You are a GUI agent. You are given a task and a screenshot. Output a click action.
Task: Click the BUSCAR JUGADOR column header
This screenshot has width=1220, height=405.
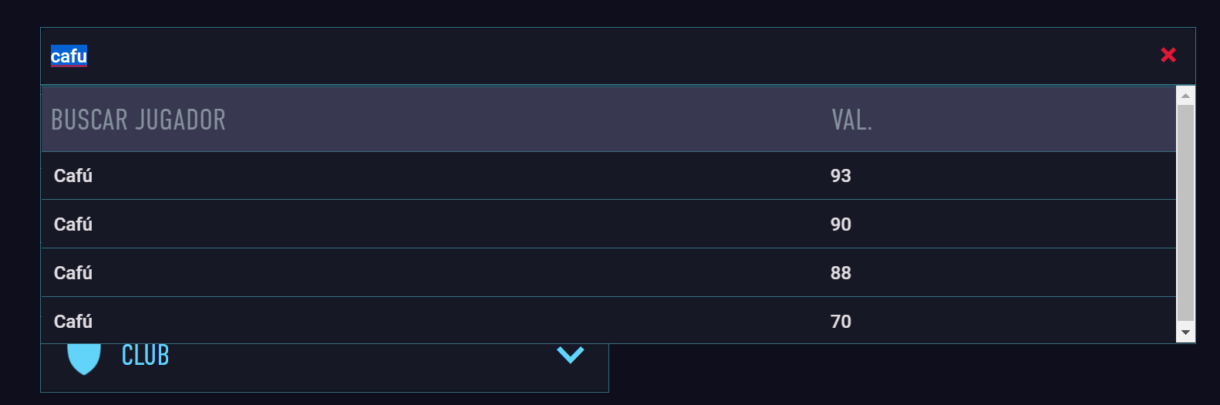pyautogui.click(x=138, y=120)
